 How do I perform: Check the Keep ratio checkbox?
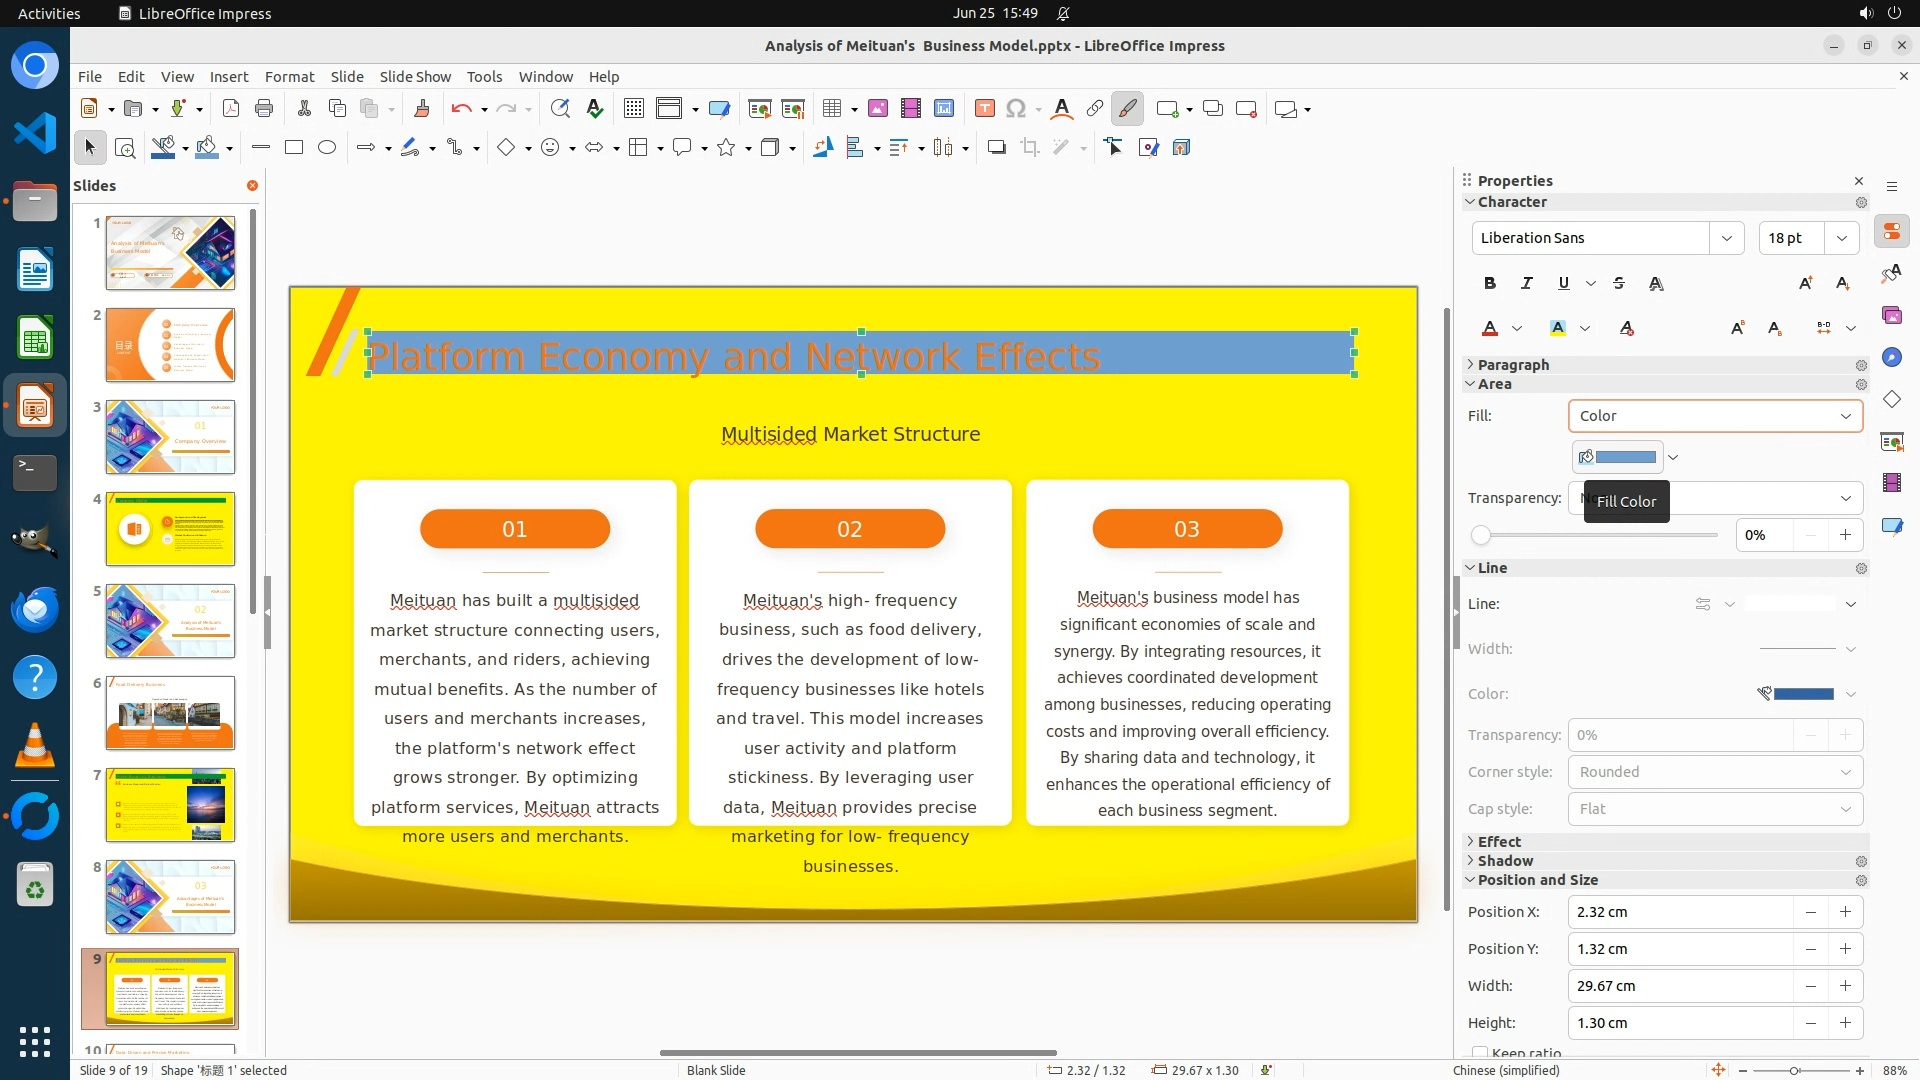(x=1479, y=1052)
